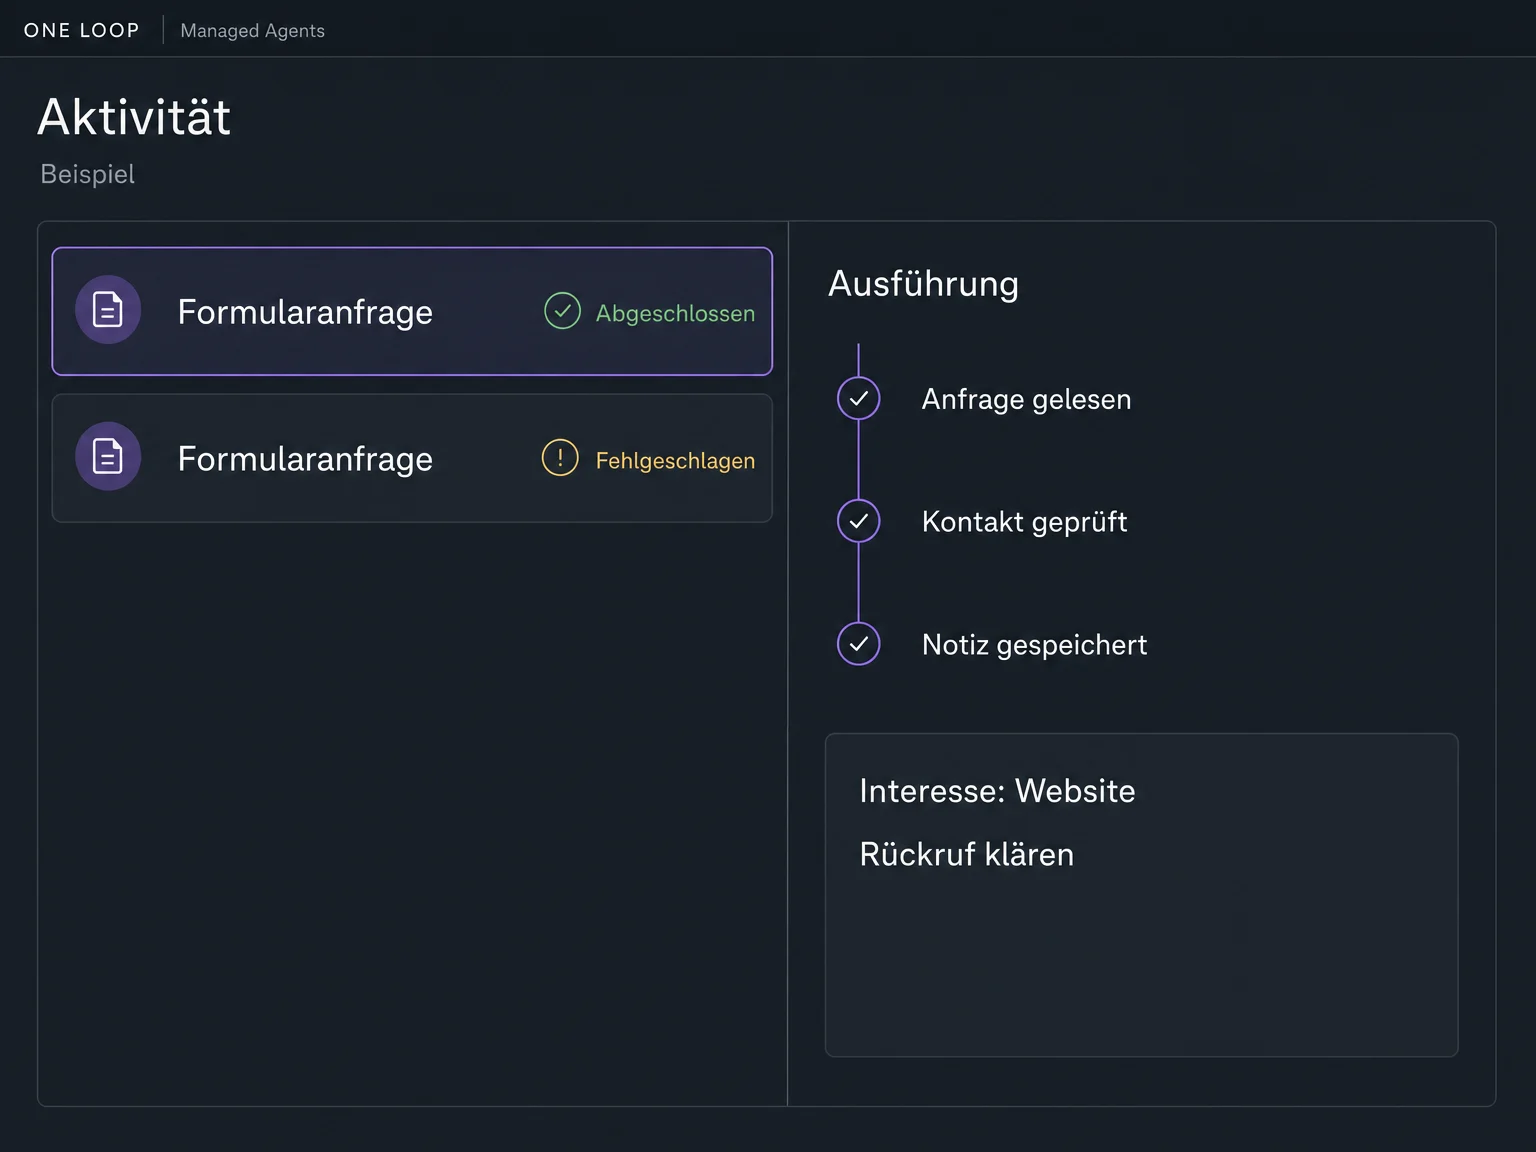Select the checkmark step icon for Anfrage gelesen
Viewport: 1536px width, 1152px height.
[859, 398]
